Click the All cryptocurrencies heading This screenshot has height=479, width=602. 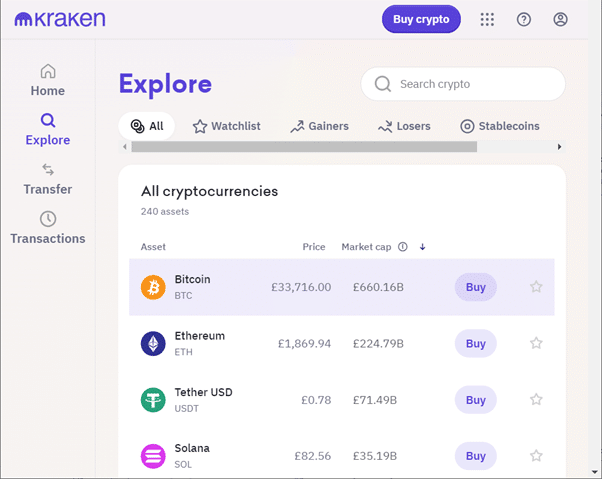[x=209, y=191]
